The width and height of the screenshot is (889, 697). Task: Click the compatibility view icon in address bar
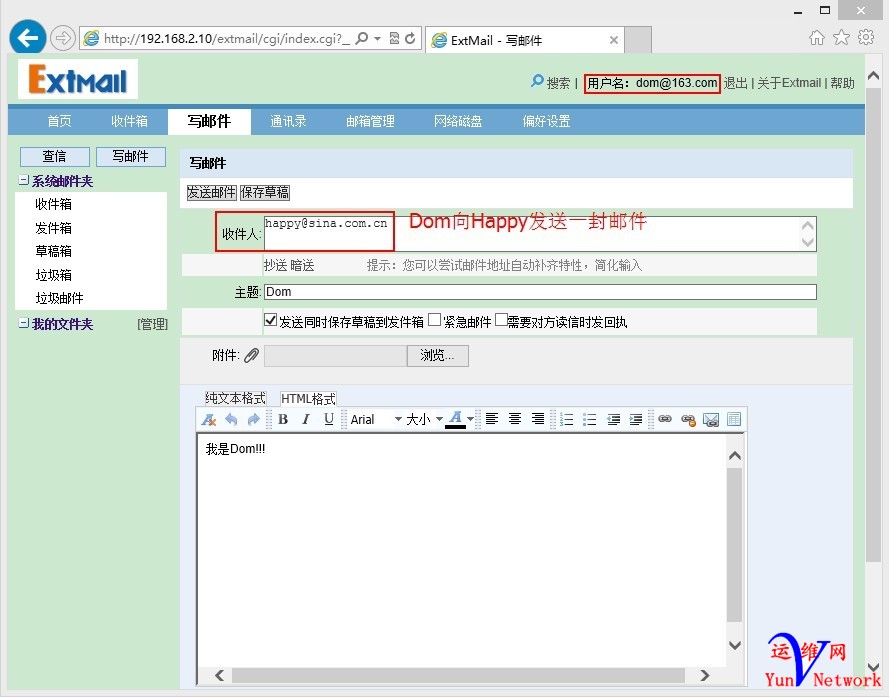click(395, 39)
